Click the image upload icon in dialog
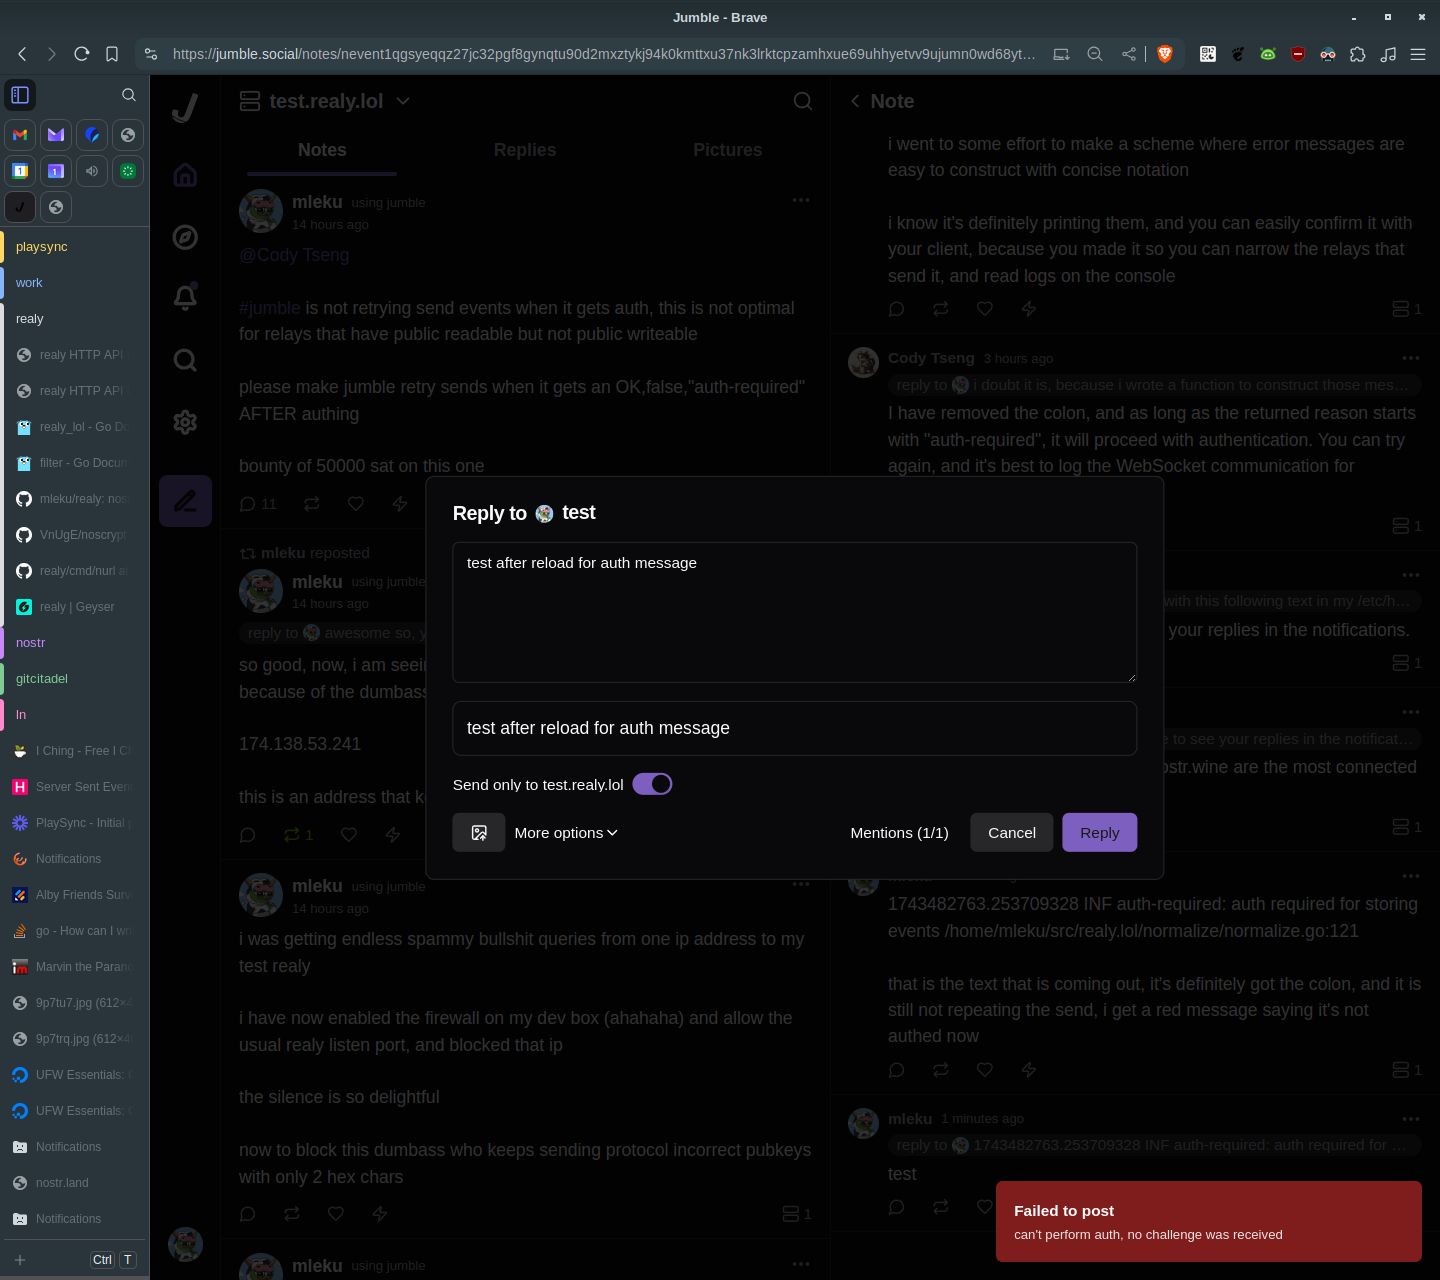Screen dimensions: 1440x1280 [x=479, y=832]
